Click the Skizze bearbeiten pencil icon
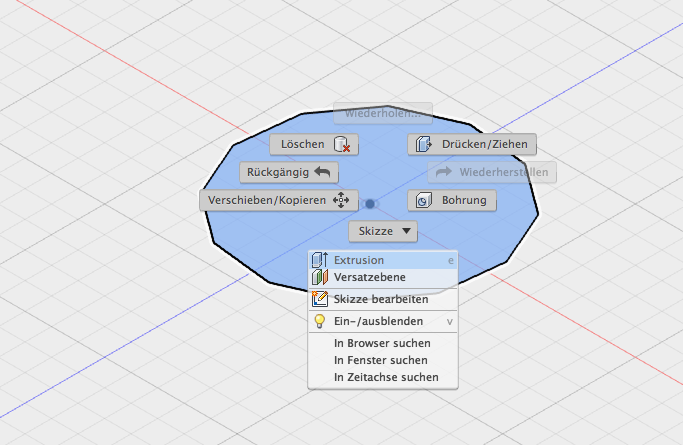The image size is (683, 445). tap(320, 299)
